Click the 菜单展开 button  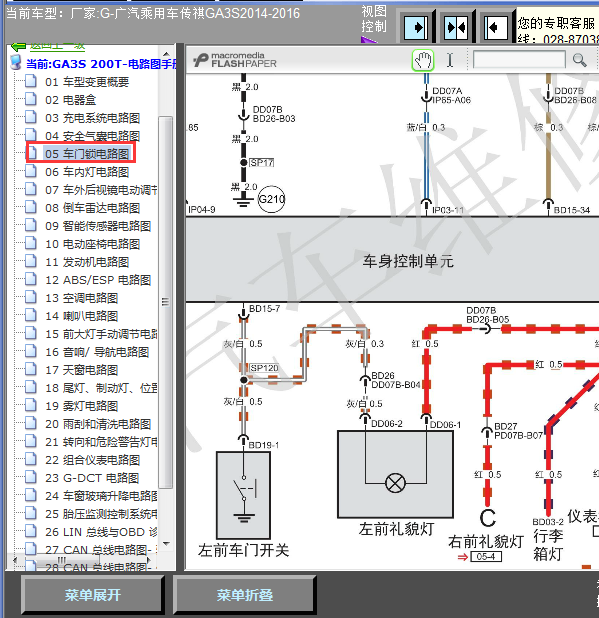[93, 595]
